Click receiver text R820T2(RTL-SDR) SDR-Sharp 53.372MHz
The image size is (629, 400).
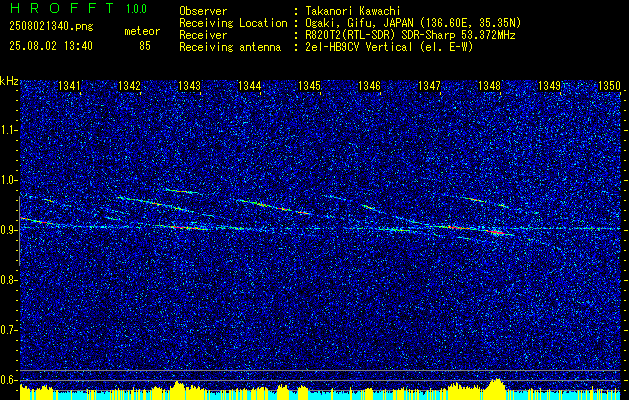(410, 35)
